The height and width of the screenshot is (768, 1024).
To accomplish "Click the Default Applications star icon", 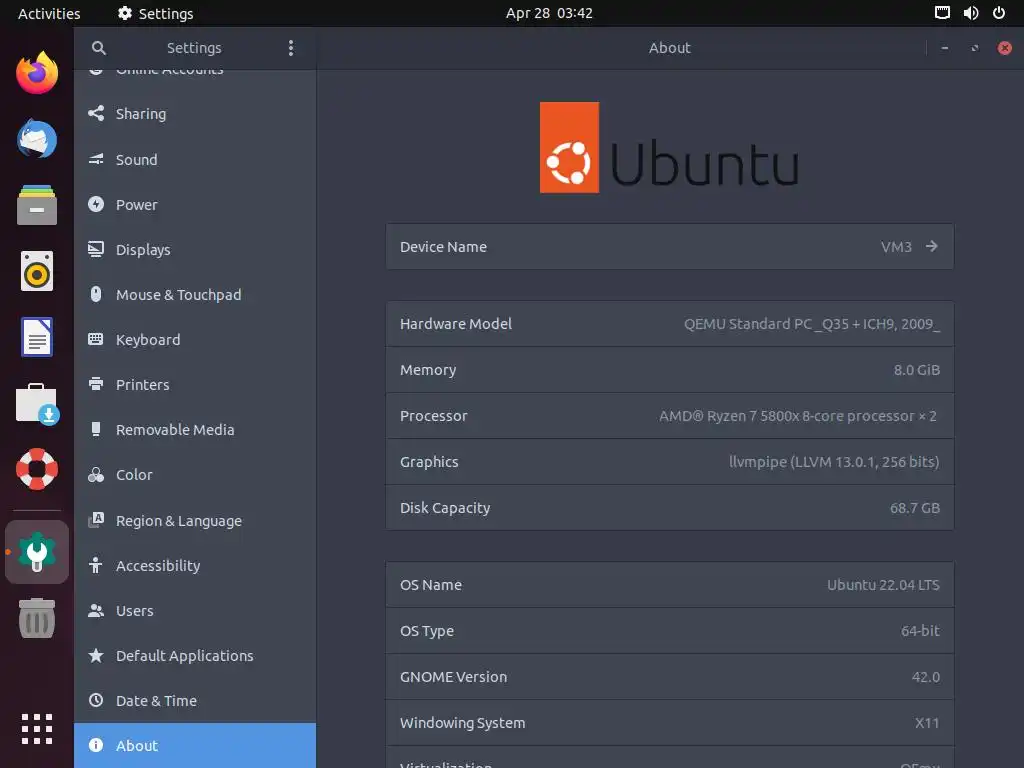I will (96, 656).
